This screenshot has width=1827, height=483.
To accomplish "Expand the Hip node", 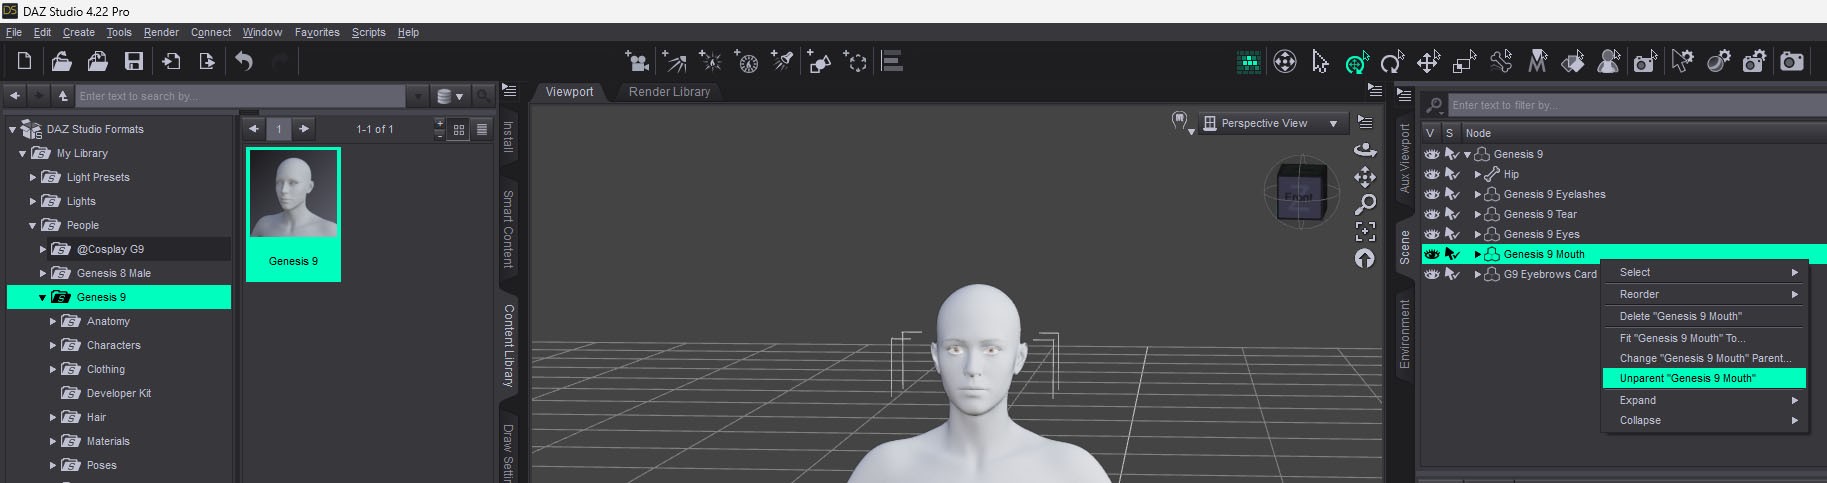I will coord(1477,174).
